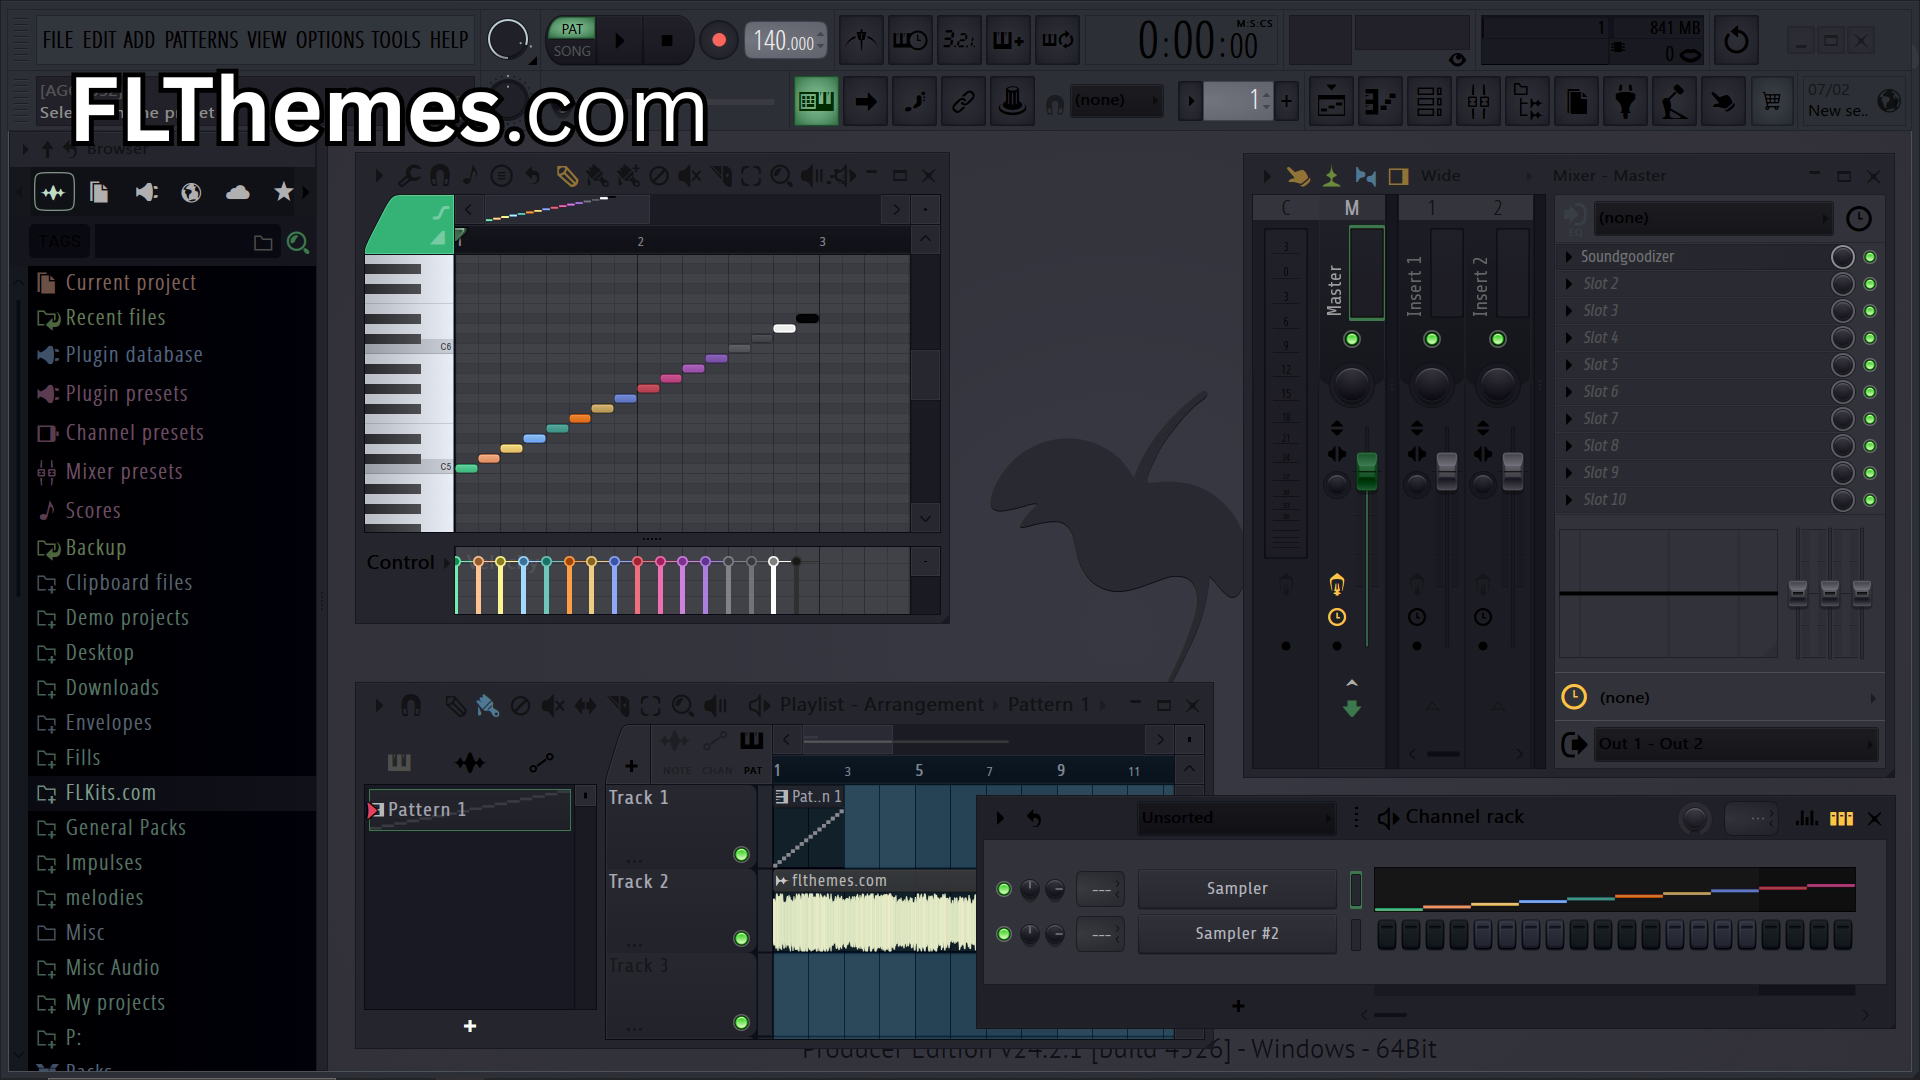Select the Zoom tool in Playlist toolbar
1920x1080 pixels.
point(683,706)
